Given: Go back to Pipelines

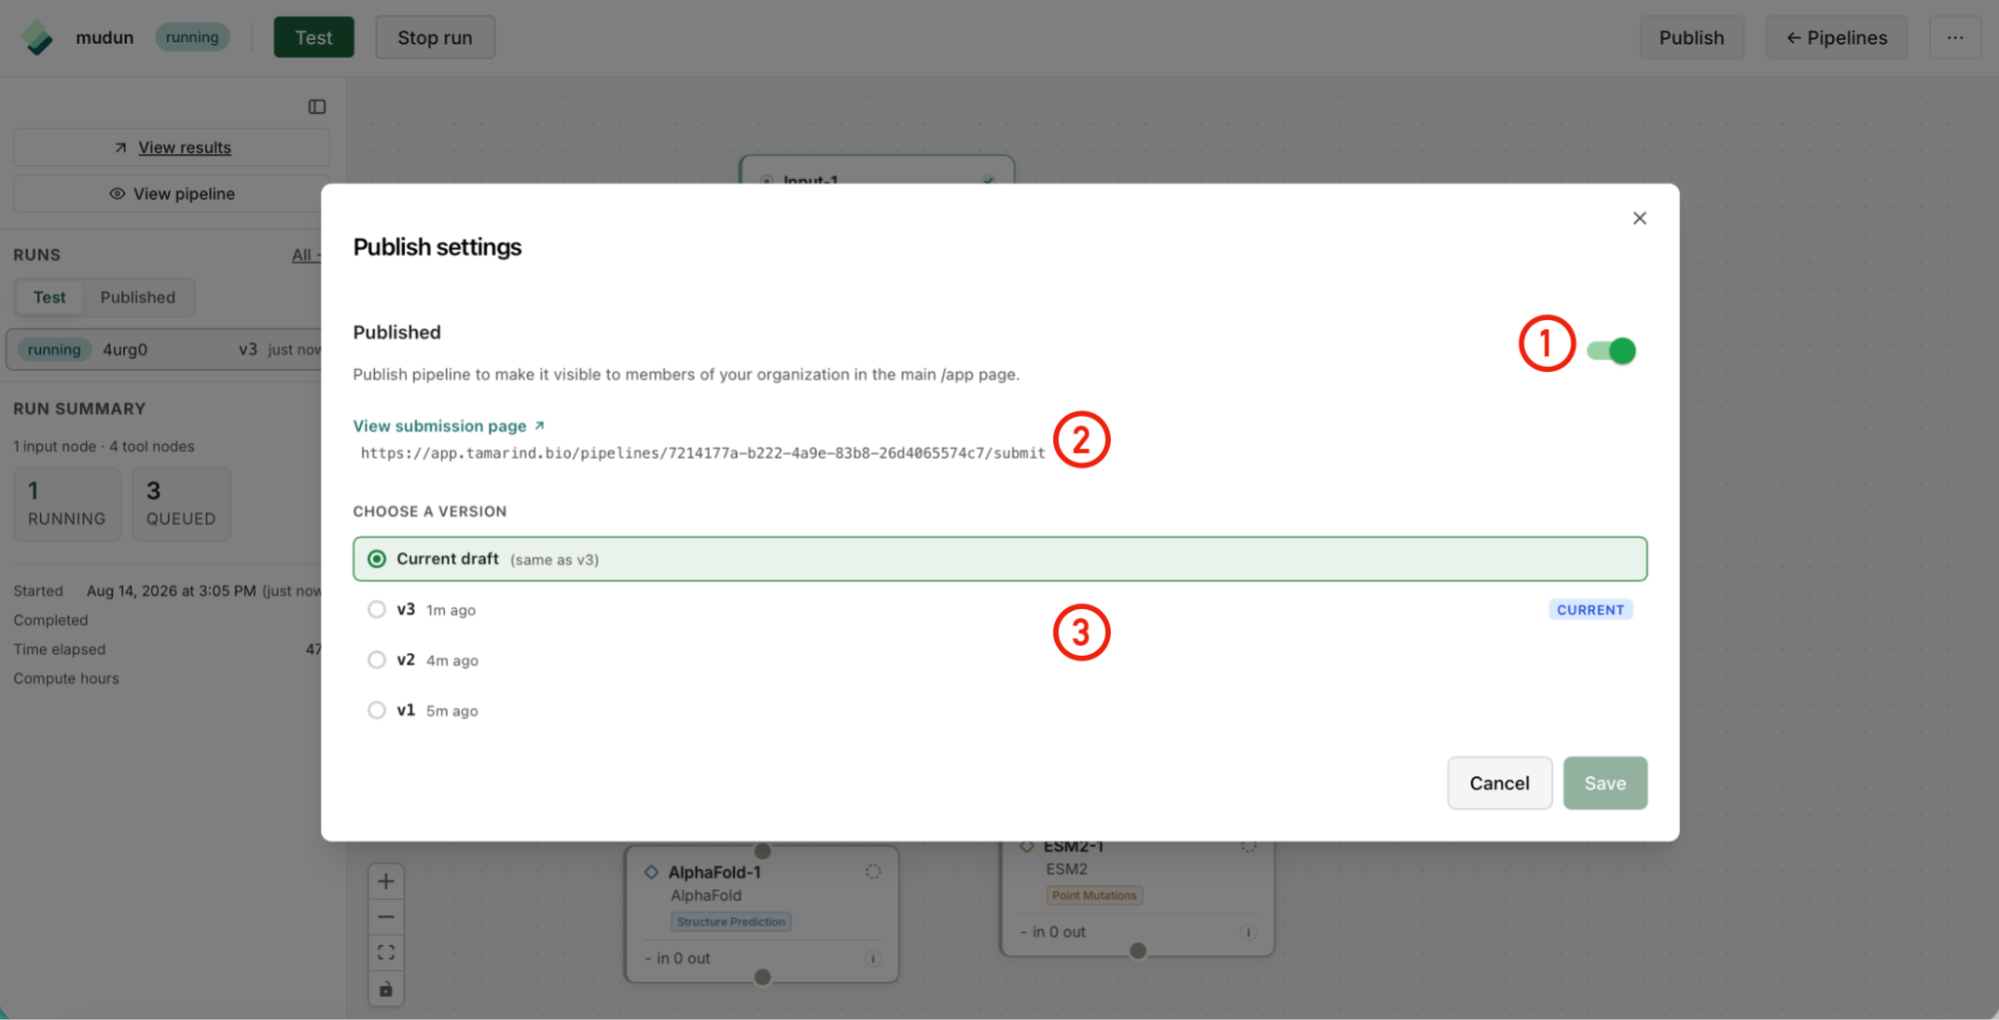Looking at the screenshot, I should [1836, 37].
